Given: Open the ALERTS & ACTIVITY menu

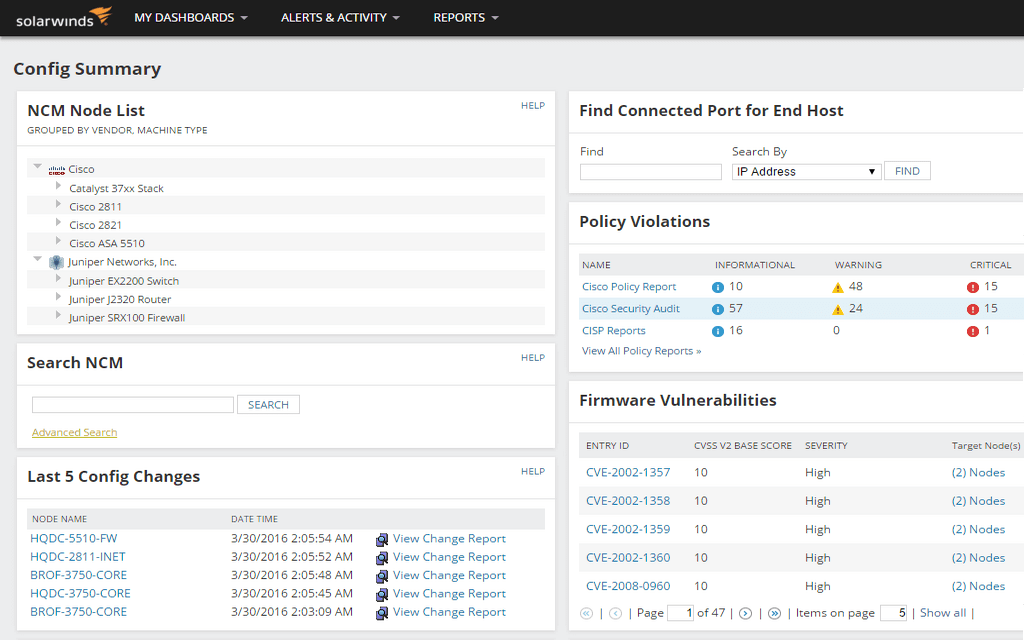Looking at the screenshot, I should click(x=334, y=17).
